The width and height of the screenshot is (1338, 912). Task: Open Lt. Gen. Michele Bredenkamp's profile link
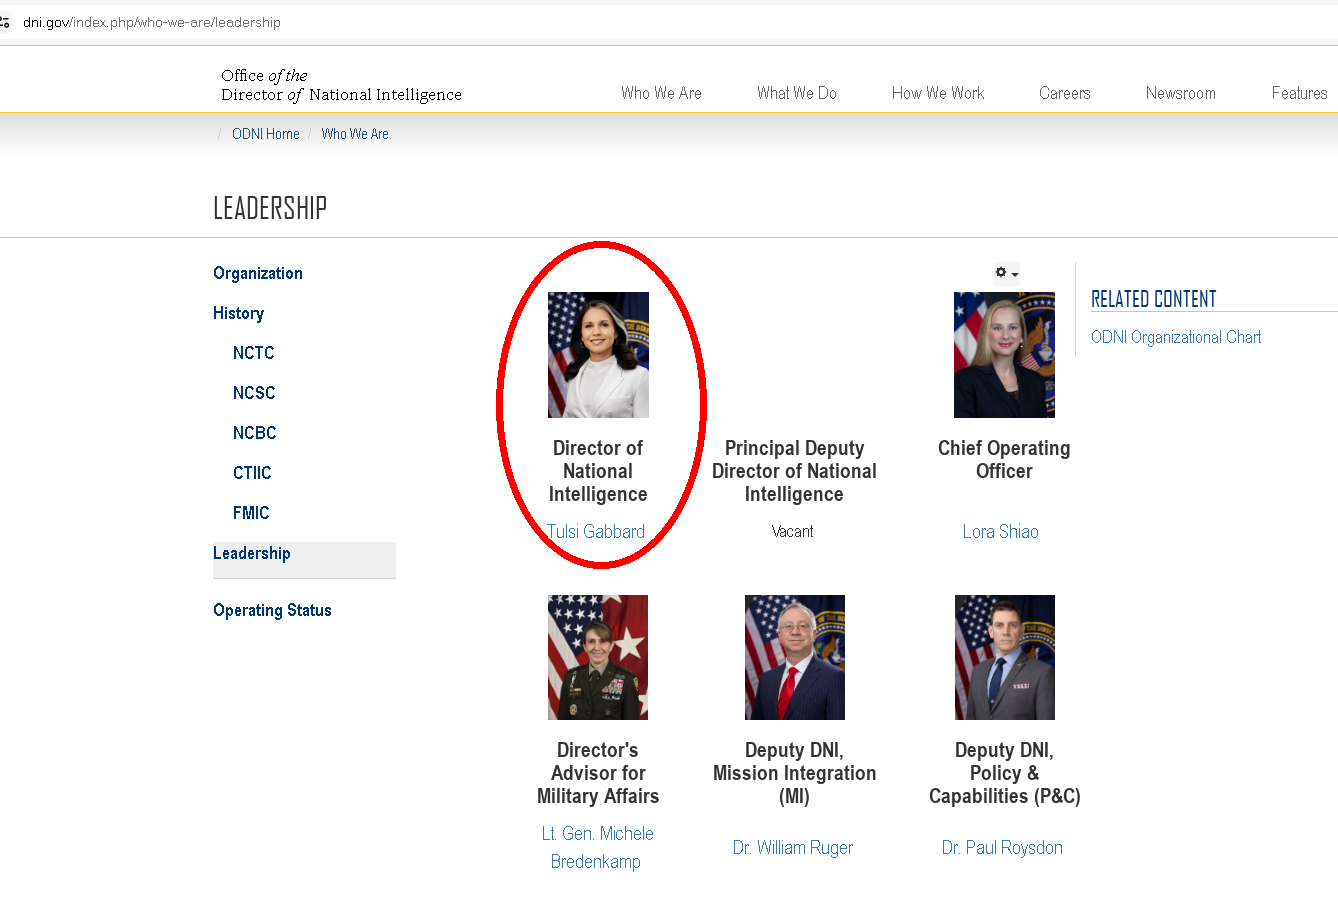(597, 847)
